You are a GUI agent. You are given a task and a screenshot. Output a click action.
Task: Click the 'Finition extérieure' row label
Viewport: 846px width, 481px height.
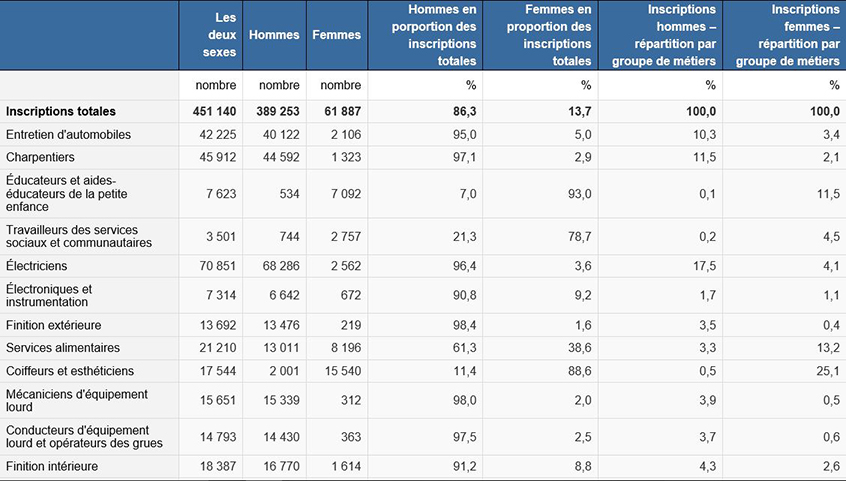tap(53, 325)
